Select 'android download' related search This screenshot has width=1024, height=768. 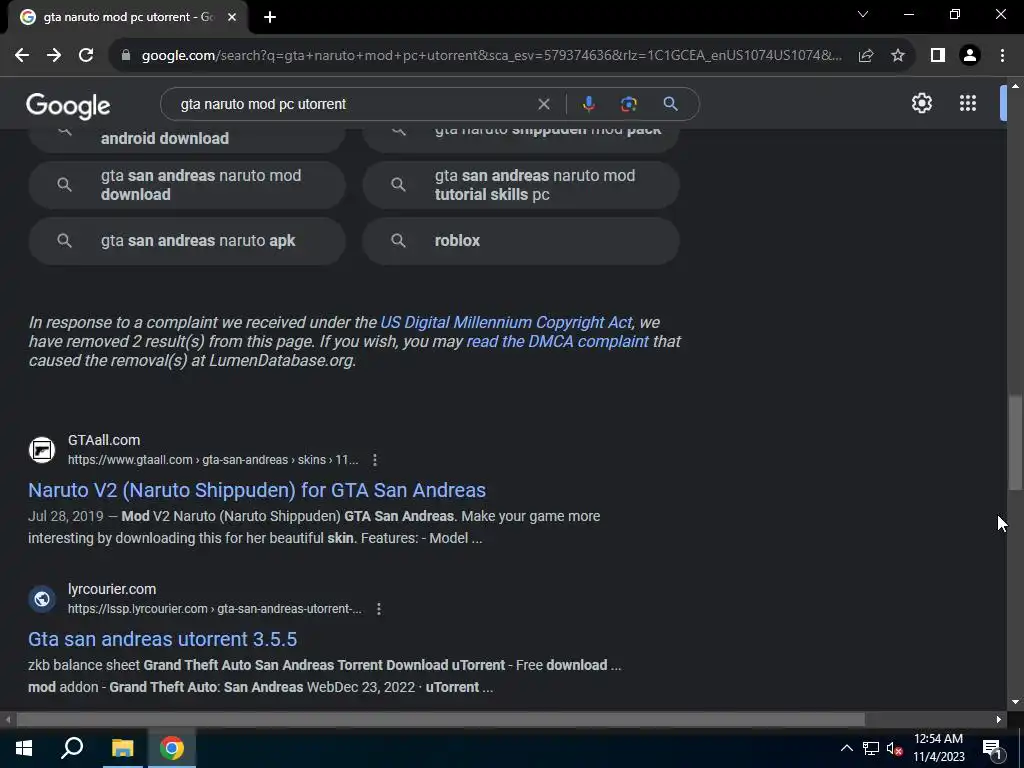coord(187,139)
